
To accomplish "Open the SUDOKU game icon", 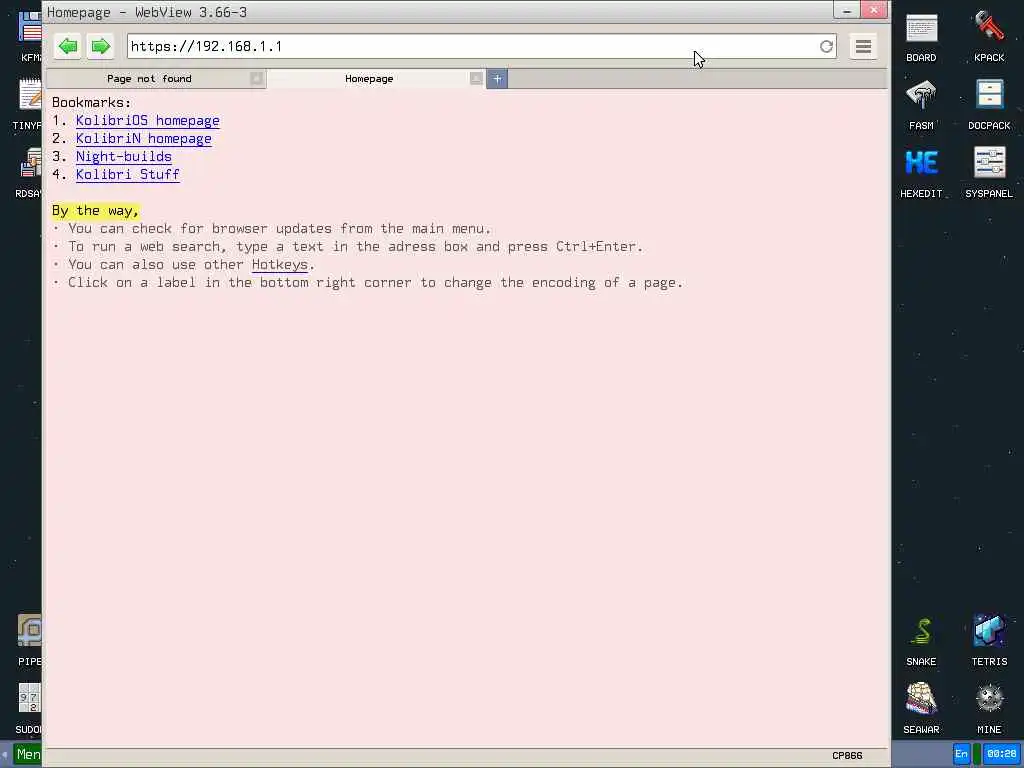I will tap(29, 708).
